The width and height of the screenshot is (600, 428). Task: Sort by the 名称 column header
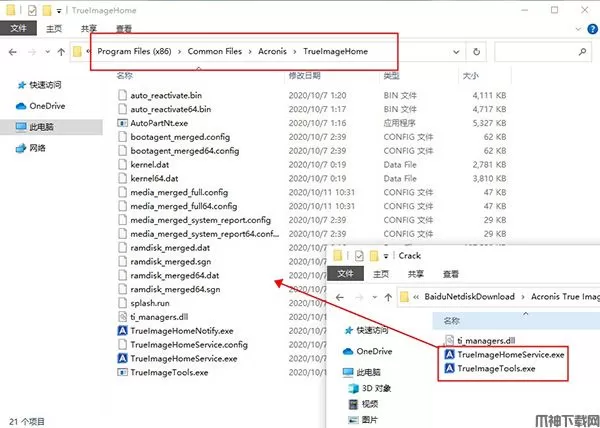[125, 76]
